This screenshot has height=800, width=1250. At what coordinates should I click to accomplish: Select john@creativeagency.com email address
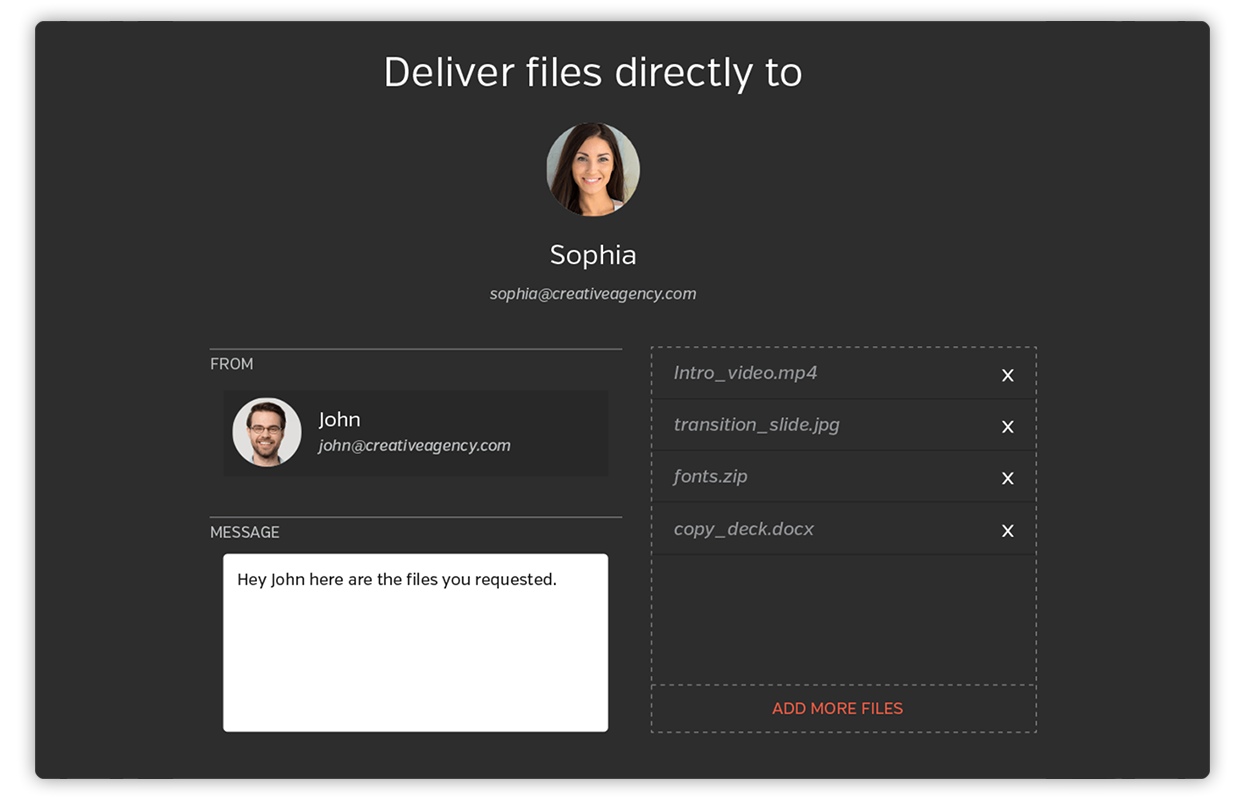[414, 445]
